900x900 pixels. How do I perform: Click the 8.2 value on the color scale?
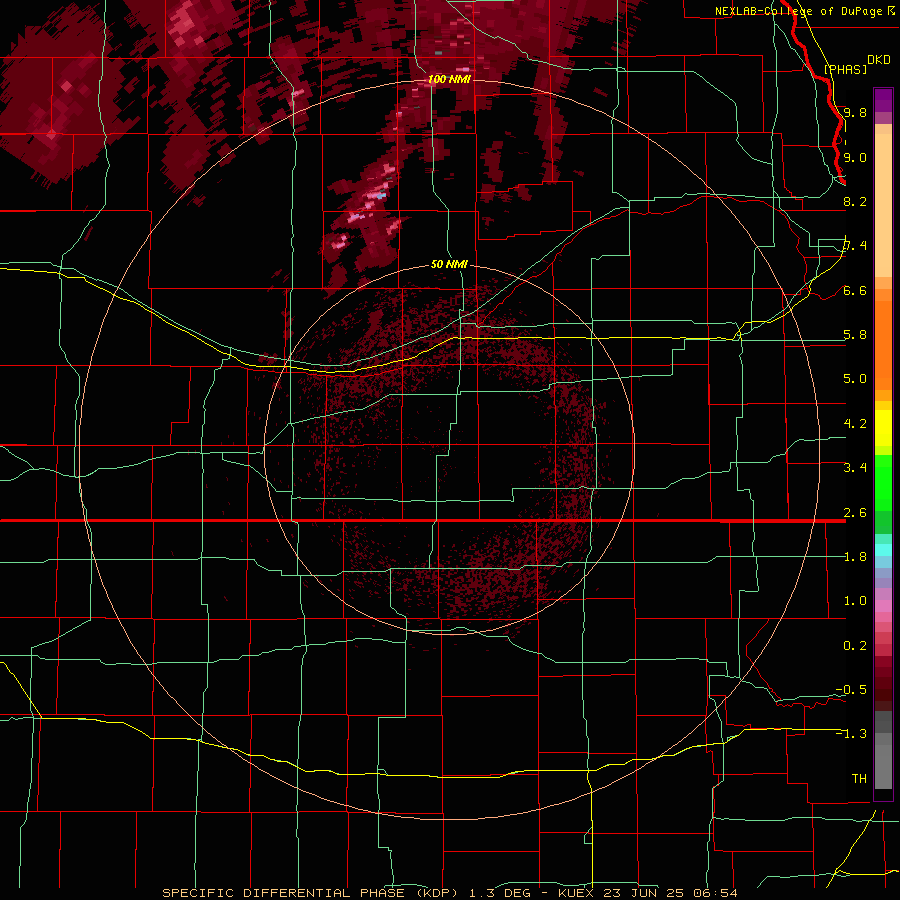tap(855, 201)
